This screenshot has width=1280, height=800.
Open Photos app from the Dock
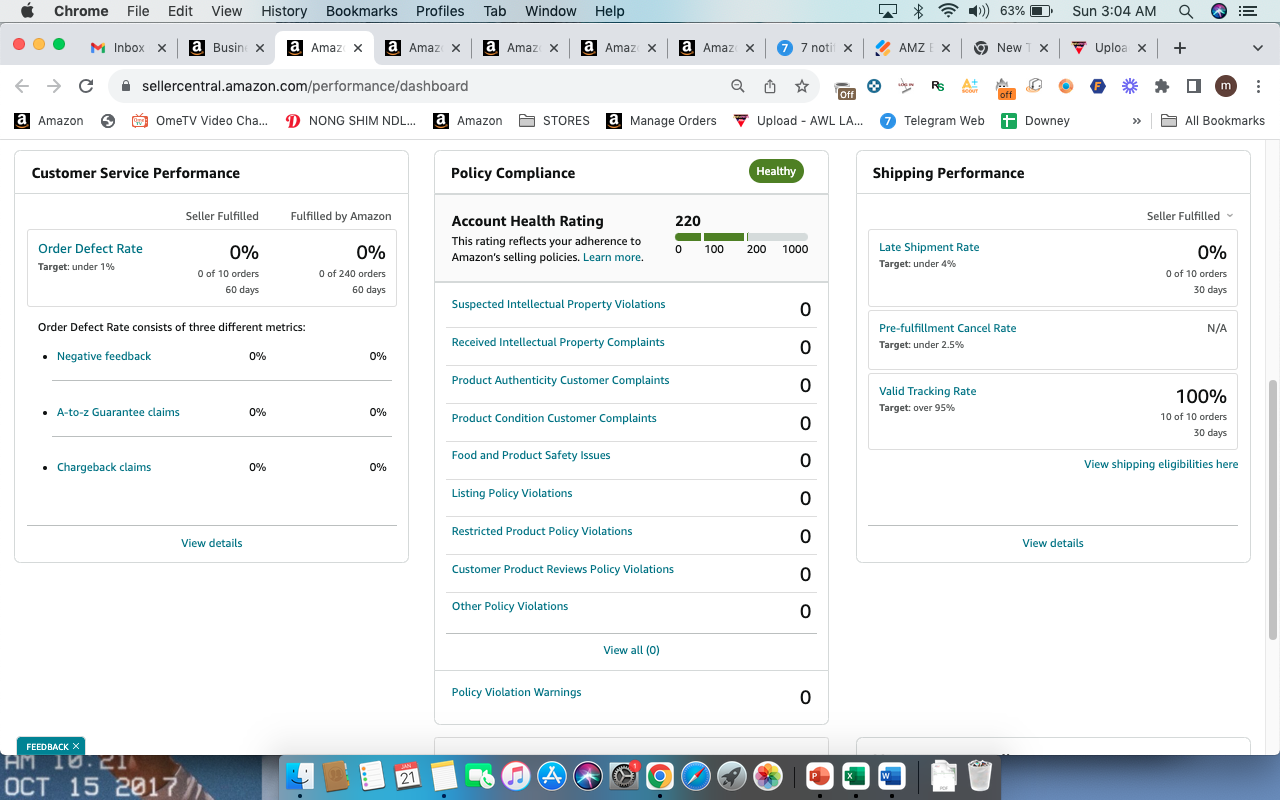768,775
